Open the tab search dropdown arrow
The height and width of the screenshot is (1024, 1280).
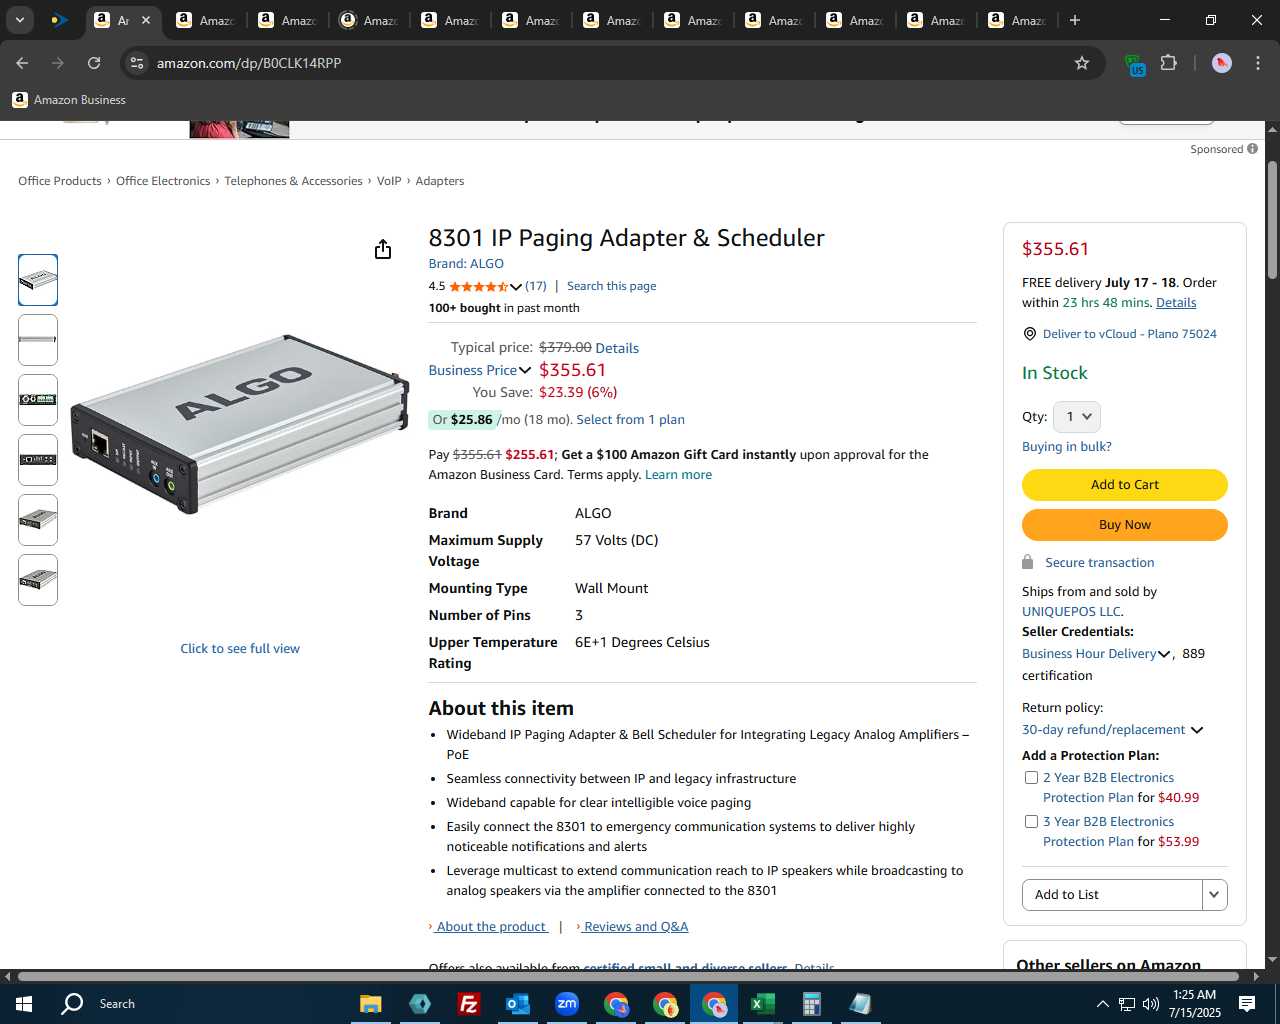tap(19, 20)
